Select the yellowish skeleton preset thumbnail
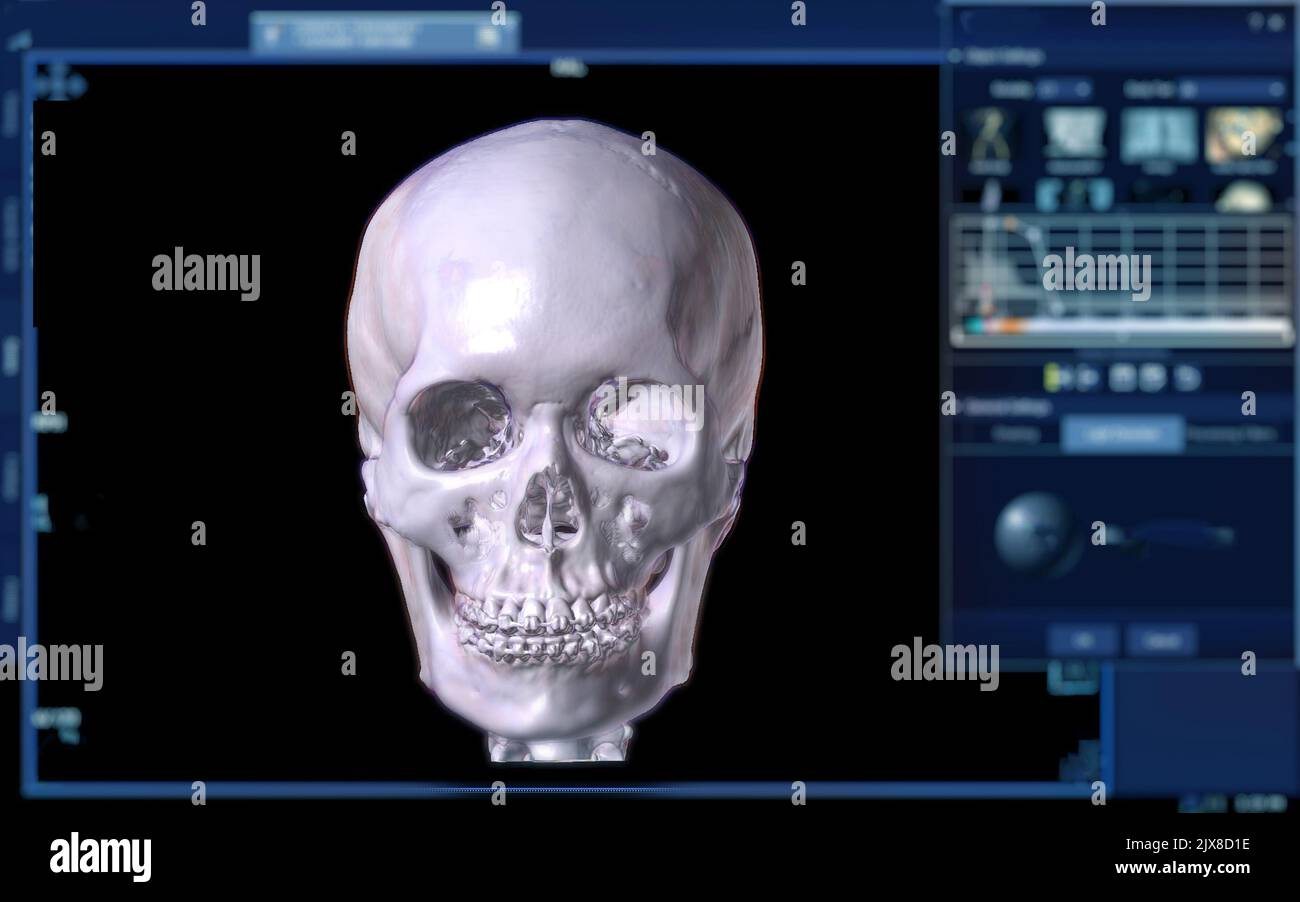The width and height of the screenshot is (1300, 902). (x=989, y=136)
